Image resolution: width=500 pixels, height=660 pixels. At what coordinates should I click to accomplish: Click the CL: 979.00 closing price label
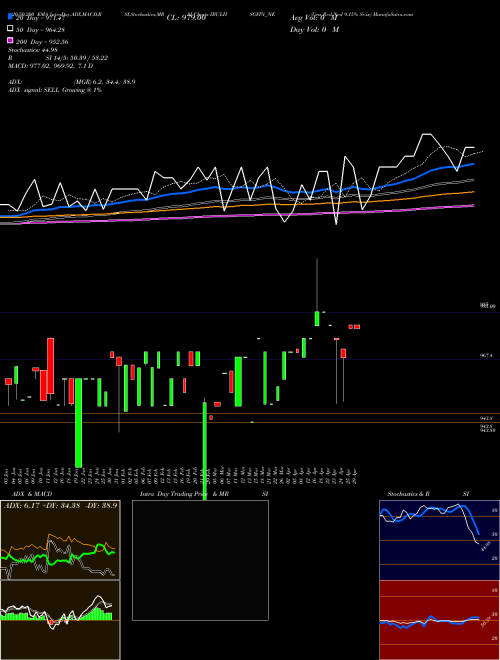pos(186,18)
